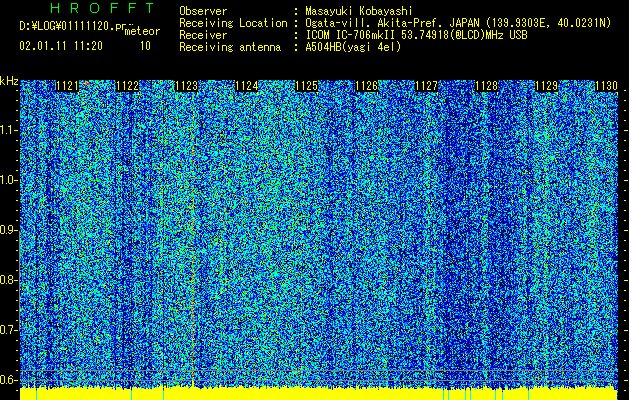Click the 1126 time marker

click(x=367, y=86)
